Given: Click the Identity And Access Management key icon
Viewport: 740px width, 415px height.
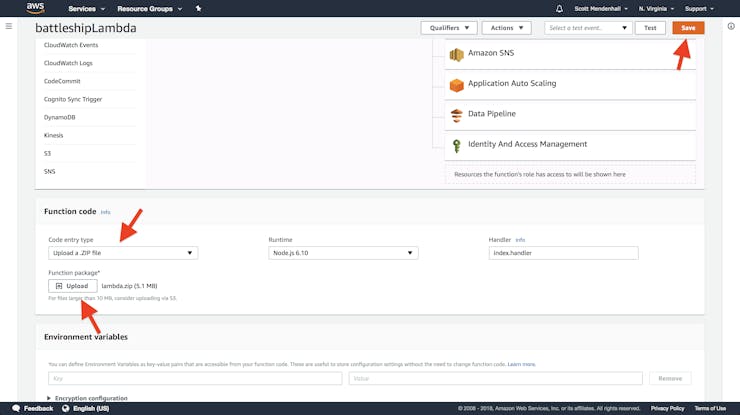Looking at the screenshot, I should coord(456,146).
